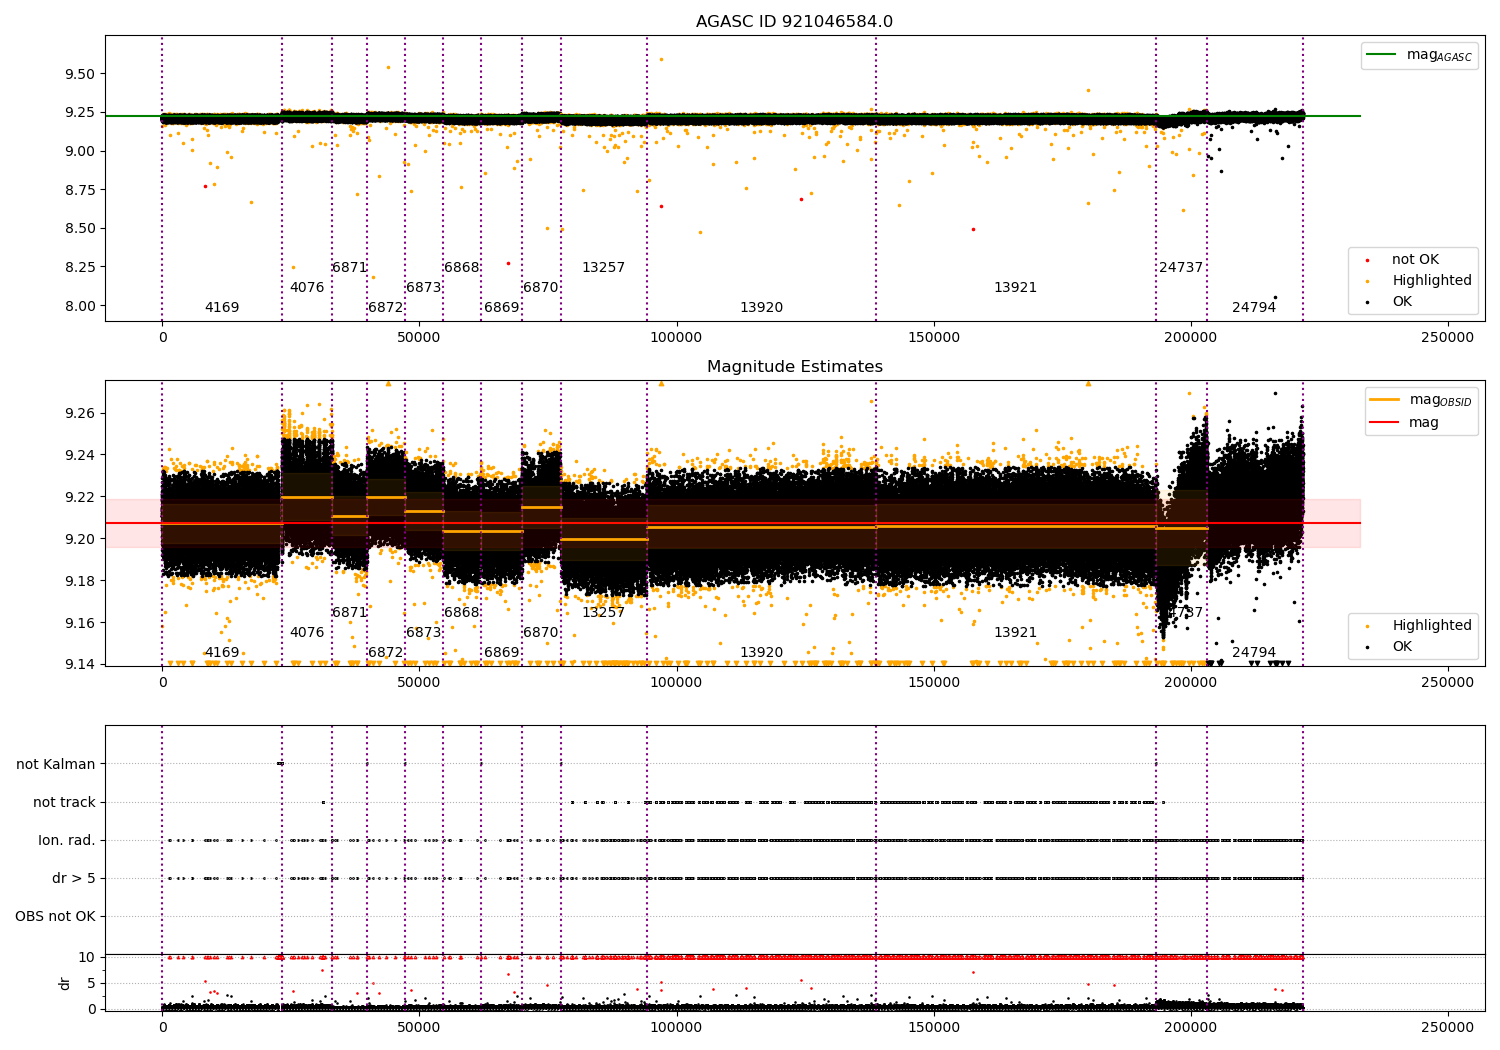Click the 'Magnitude Estimates' subplot title
Screen dimensions: 1500x1050
tap(794, 367)
